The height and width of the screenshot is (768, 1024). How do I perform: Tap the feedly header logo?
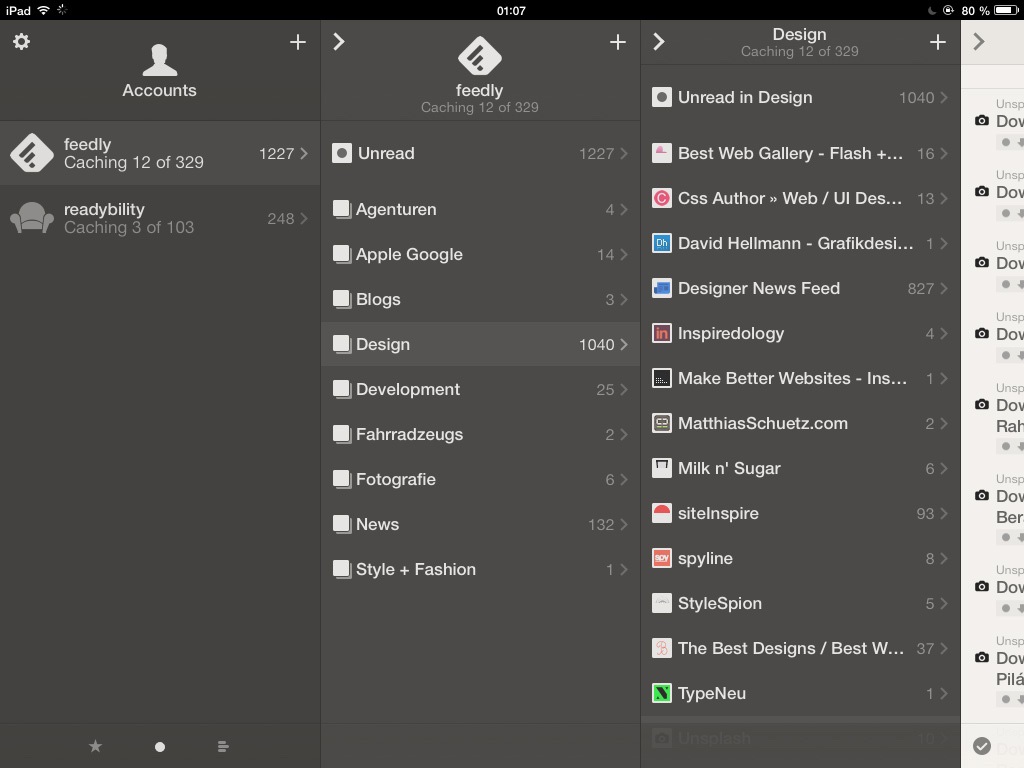pyautogui.click(x=479, y=56)
